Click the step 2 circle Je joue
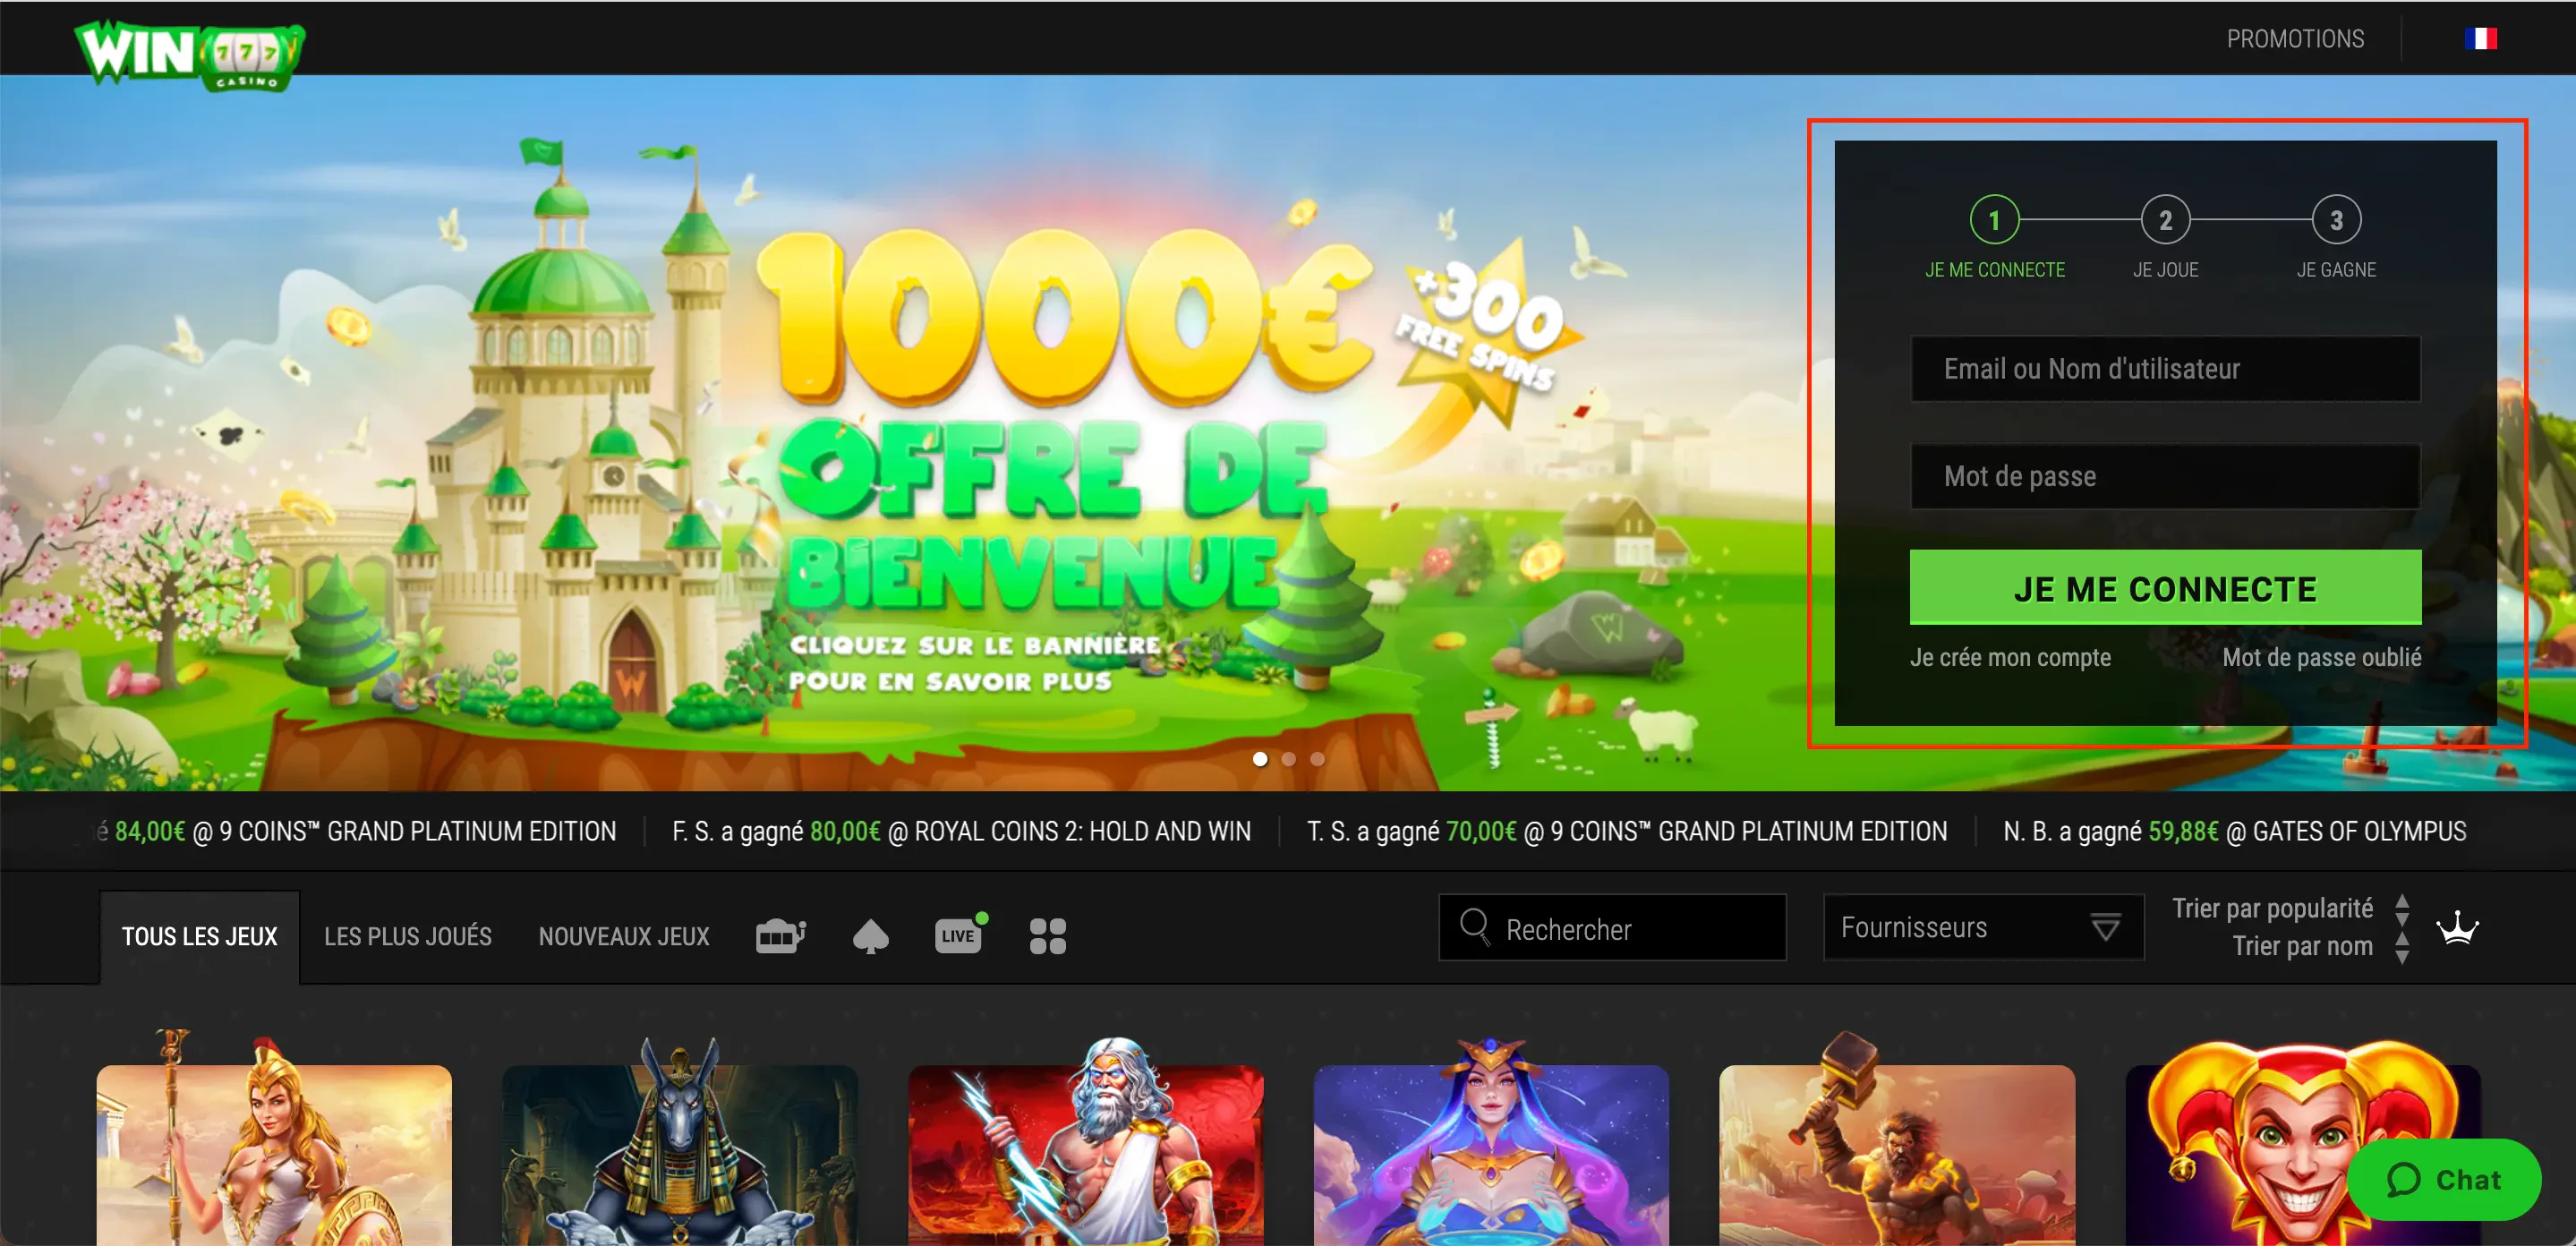 click(2165, 220)
